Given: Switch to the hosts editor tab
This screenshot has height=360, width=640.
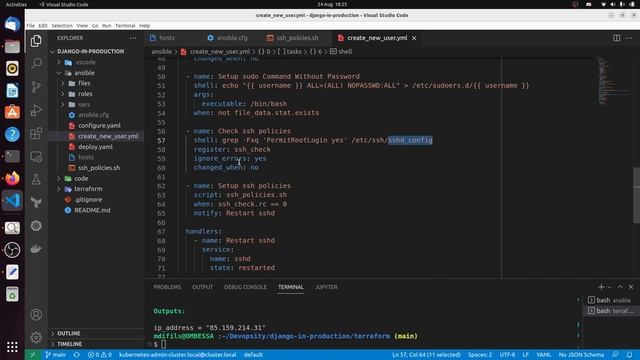Looking at the screenshot, I should [x=167, y=38].
